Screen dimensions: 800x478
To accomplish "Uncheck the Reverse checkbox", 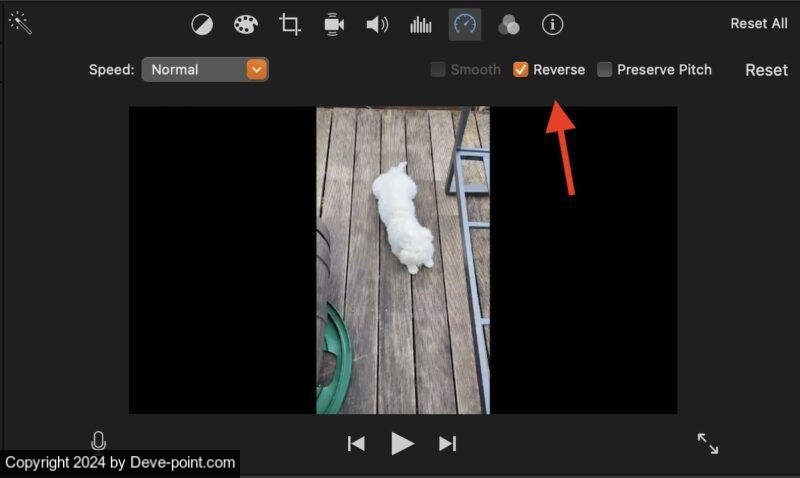I will click(520, 69).
